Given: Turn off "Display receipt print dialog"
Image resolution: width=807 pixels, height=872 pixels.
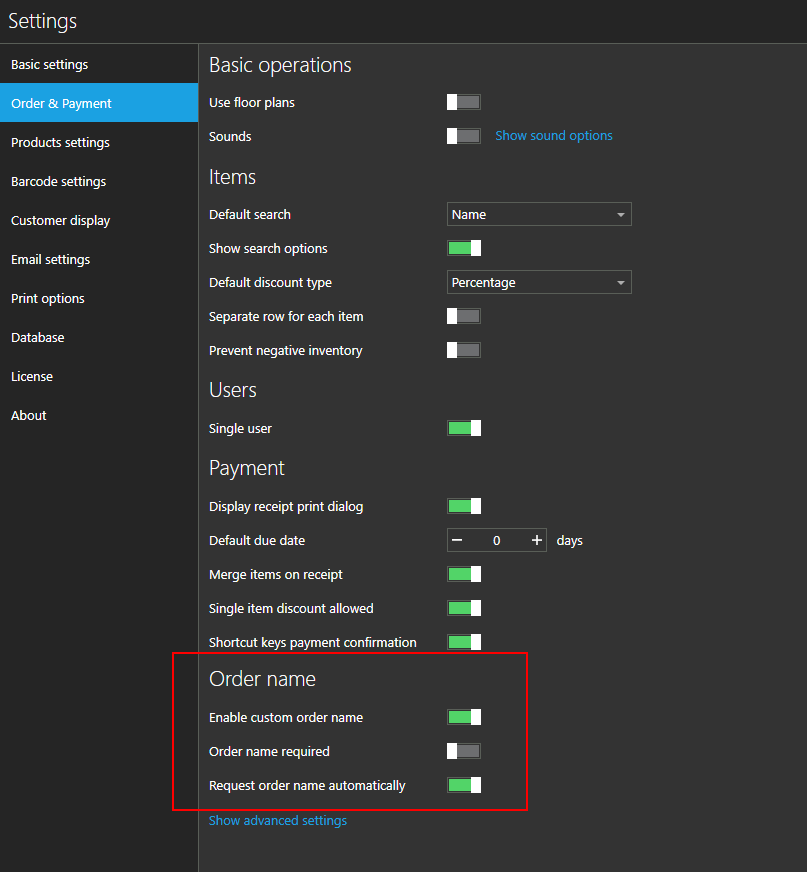Looking at the screenshot, I should coord(463,505).
